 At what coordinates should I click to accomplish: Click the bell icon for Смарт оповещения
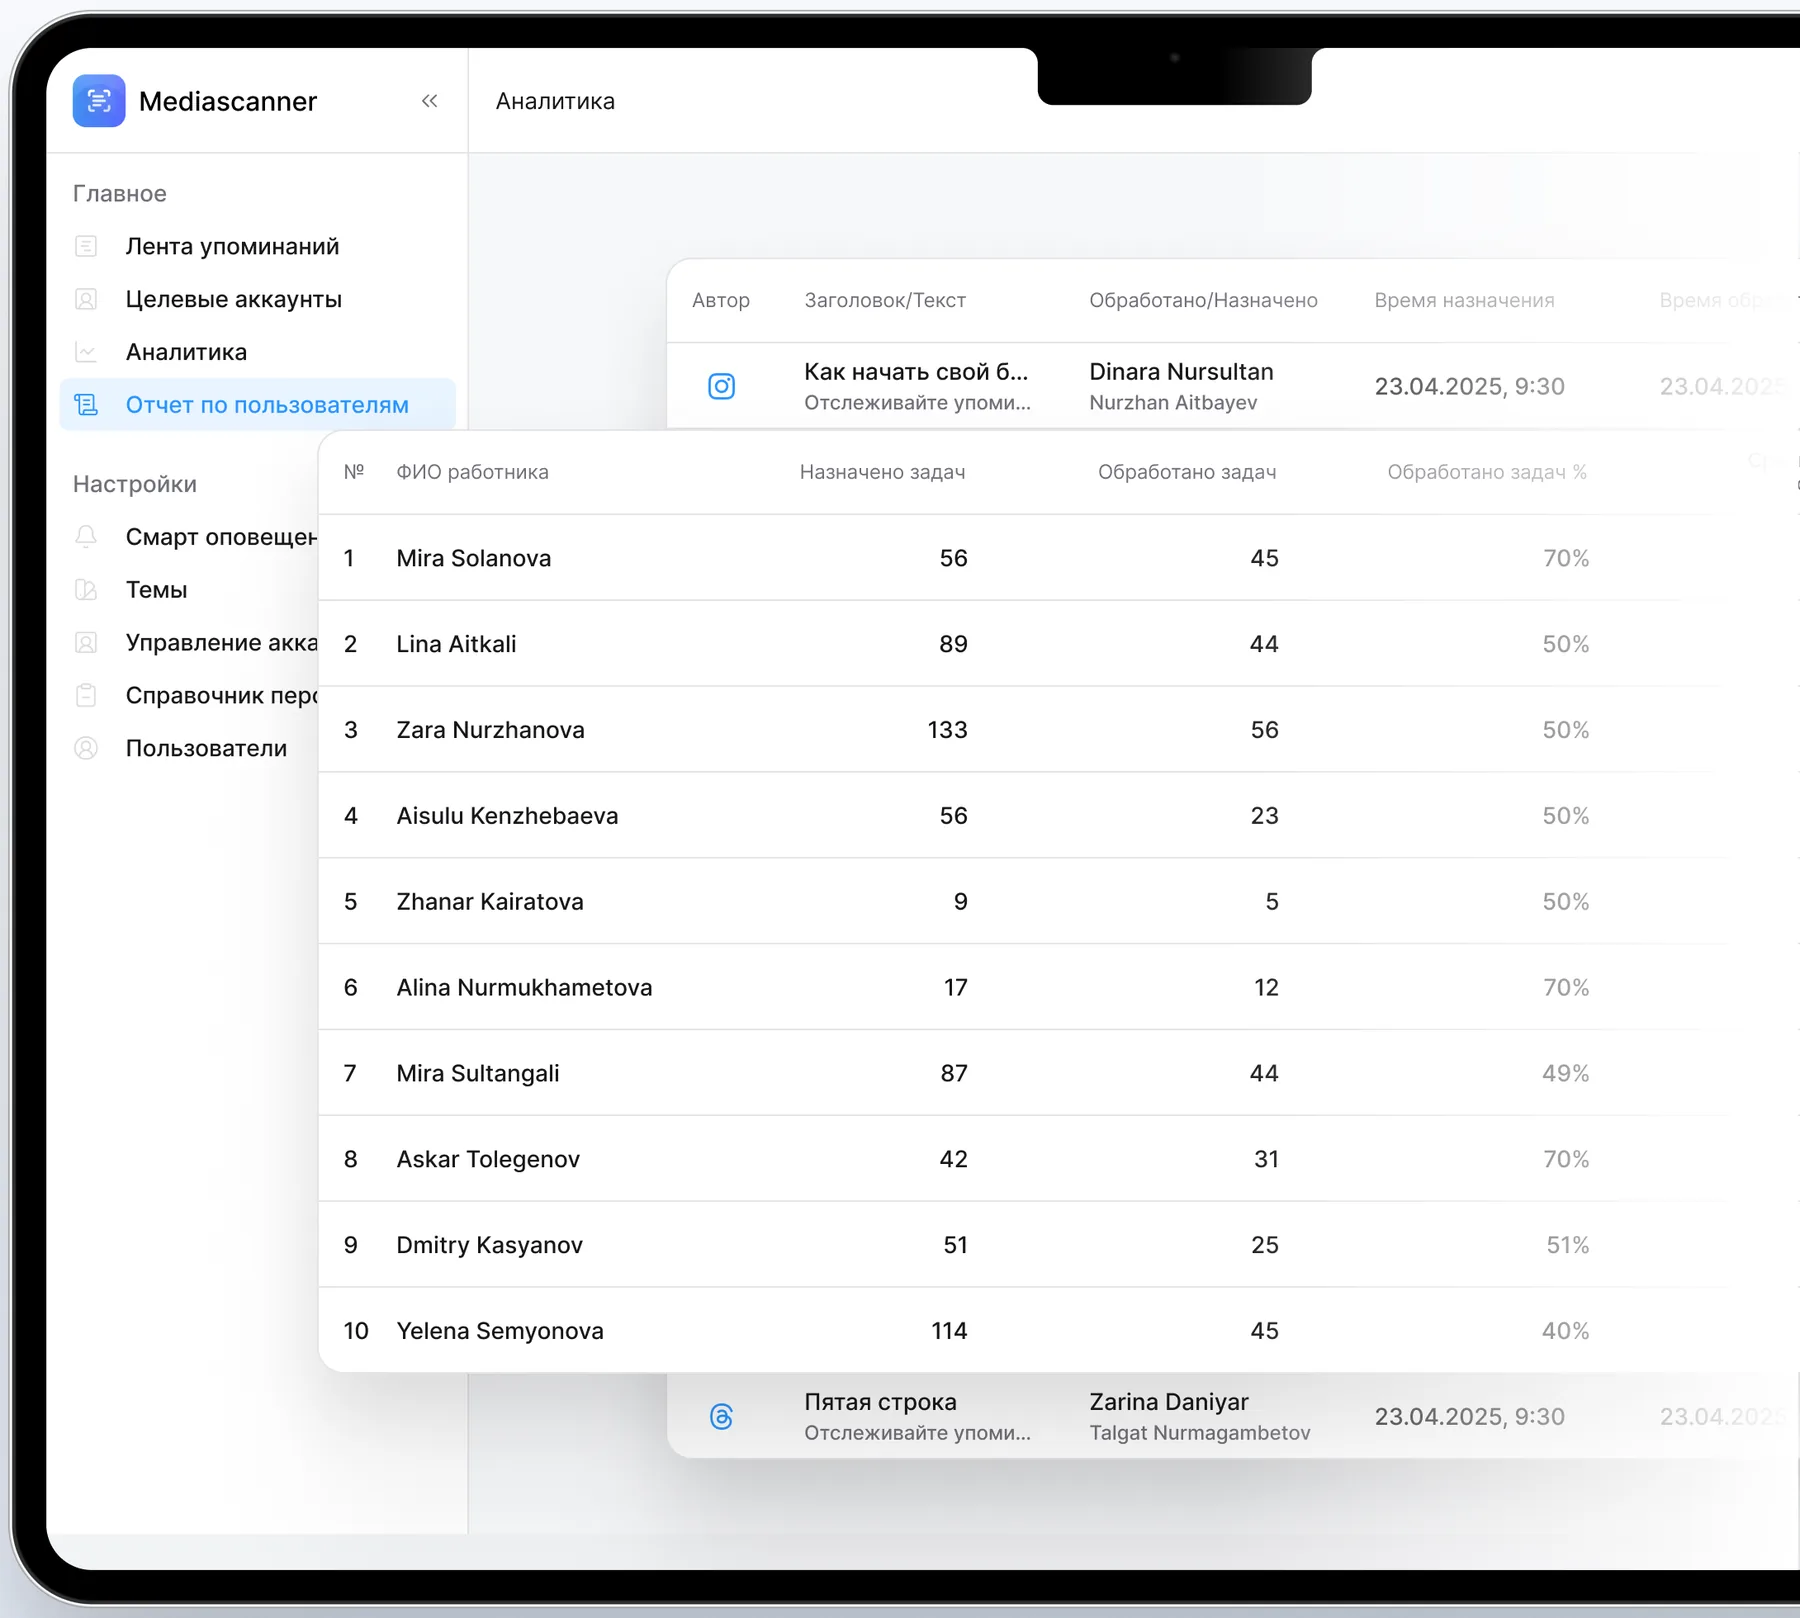(86, 537)
